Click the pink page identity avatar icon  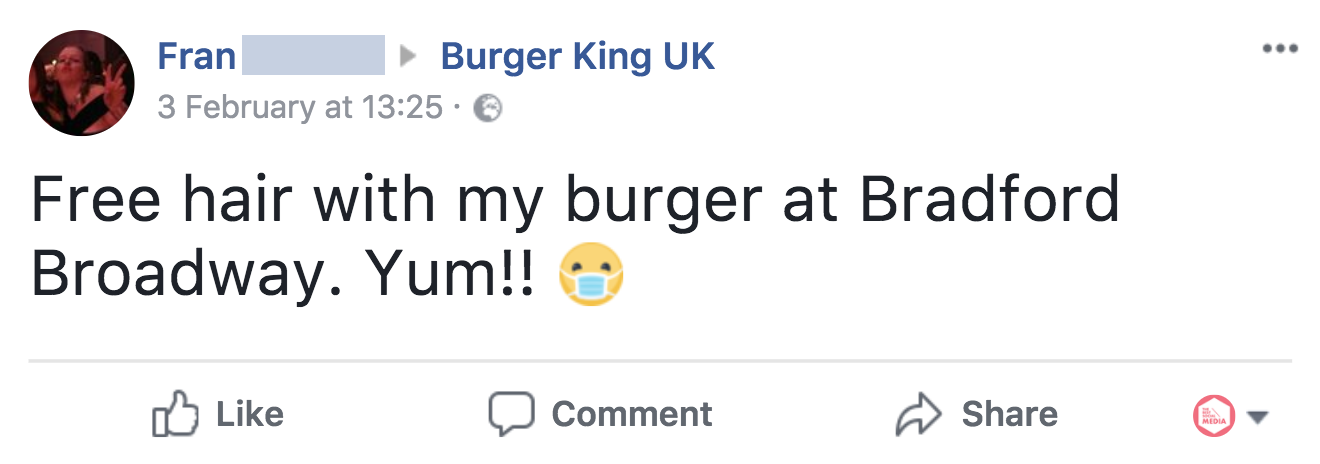pyautogui.click(x=1214, y=416)
